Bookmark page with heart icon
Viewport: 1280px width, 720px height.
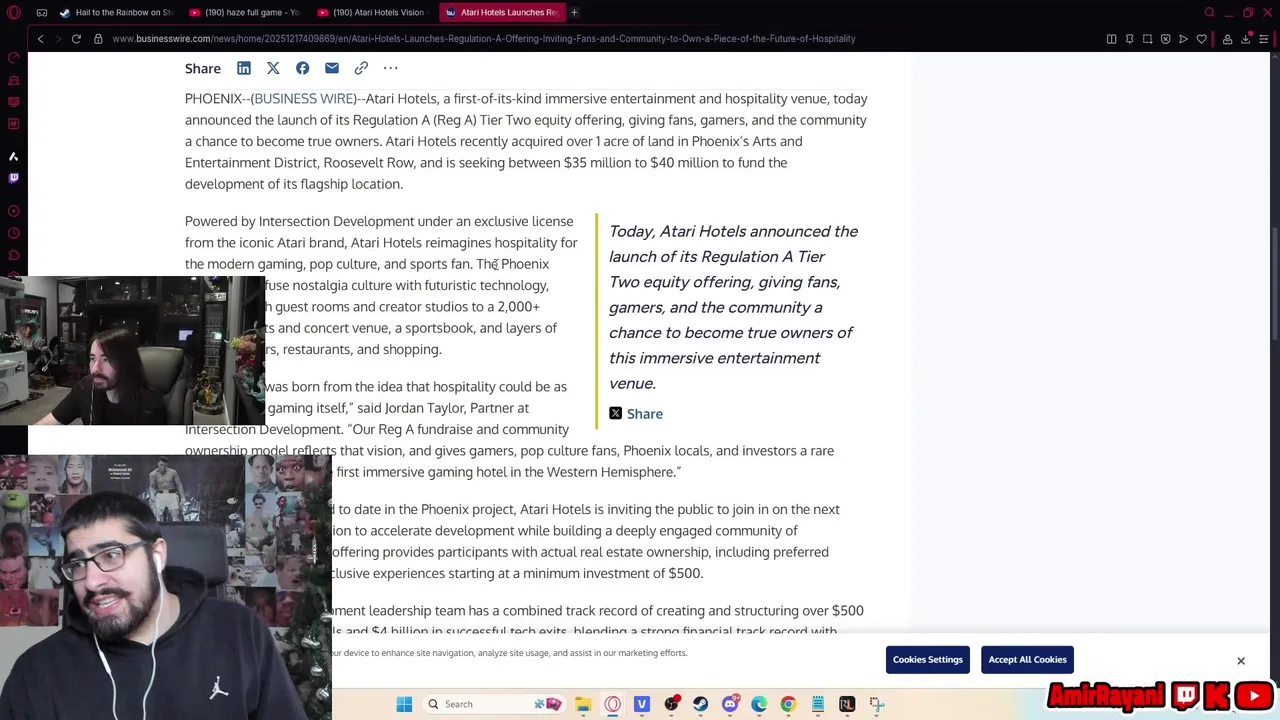[1201, 39]
